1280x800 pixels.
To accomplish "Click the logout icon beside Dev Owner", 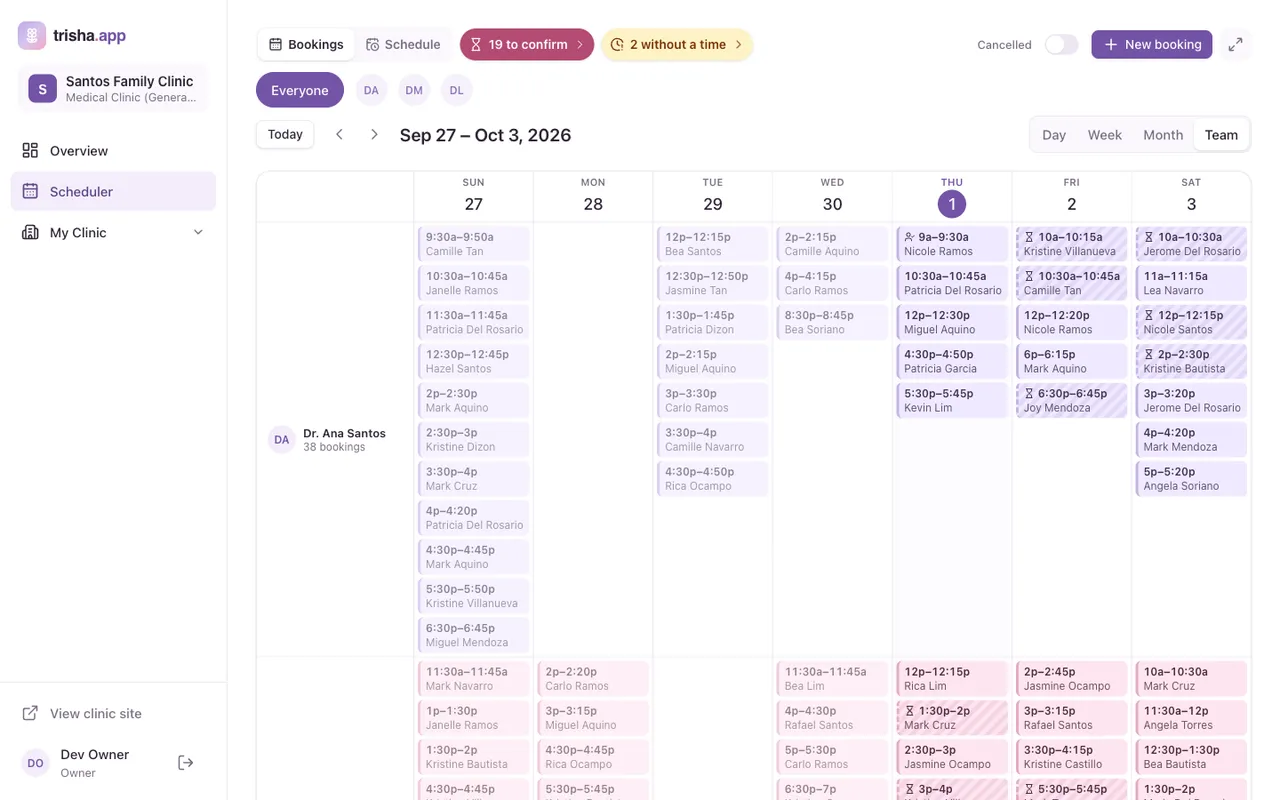I will pyautogui.click(x=185, y=763).
